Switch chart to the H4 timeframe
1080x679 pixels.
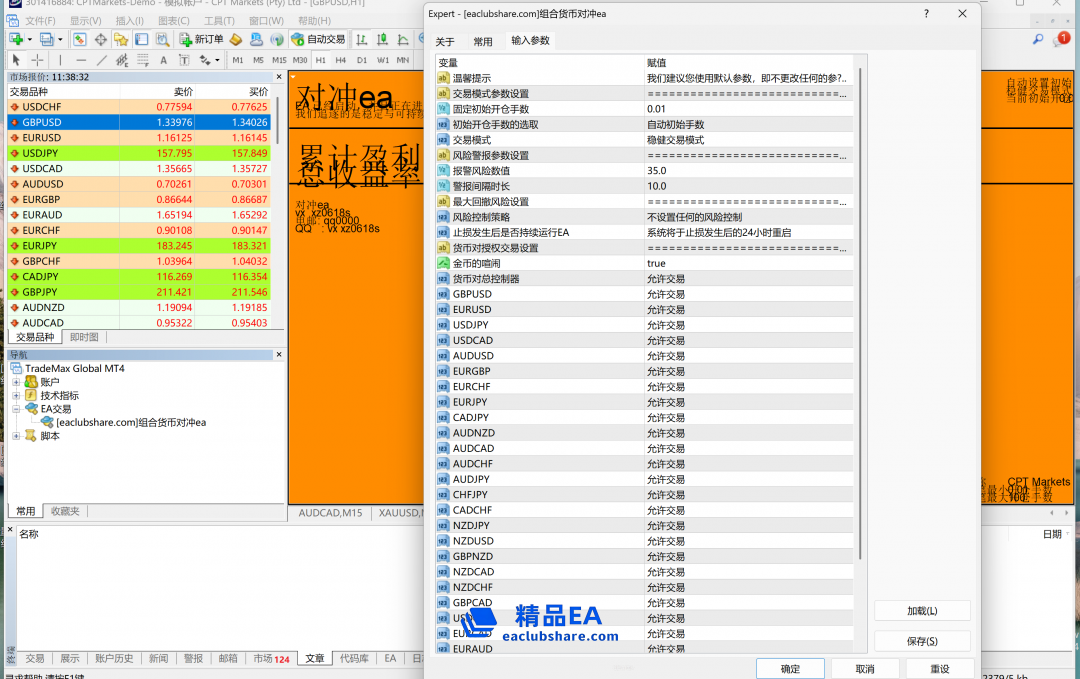(x=340, y=60)
